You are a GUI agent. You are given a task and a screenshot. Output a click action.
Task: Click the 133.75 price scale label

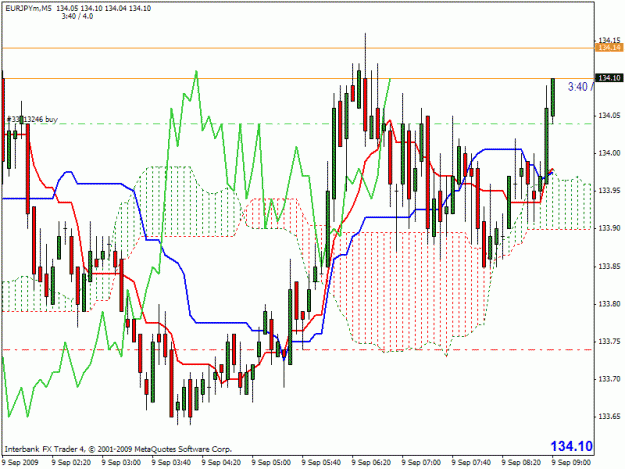(609, 341)
